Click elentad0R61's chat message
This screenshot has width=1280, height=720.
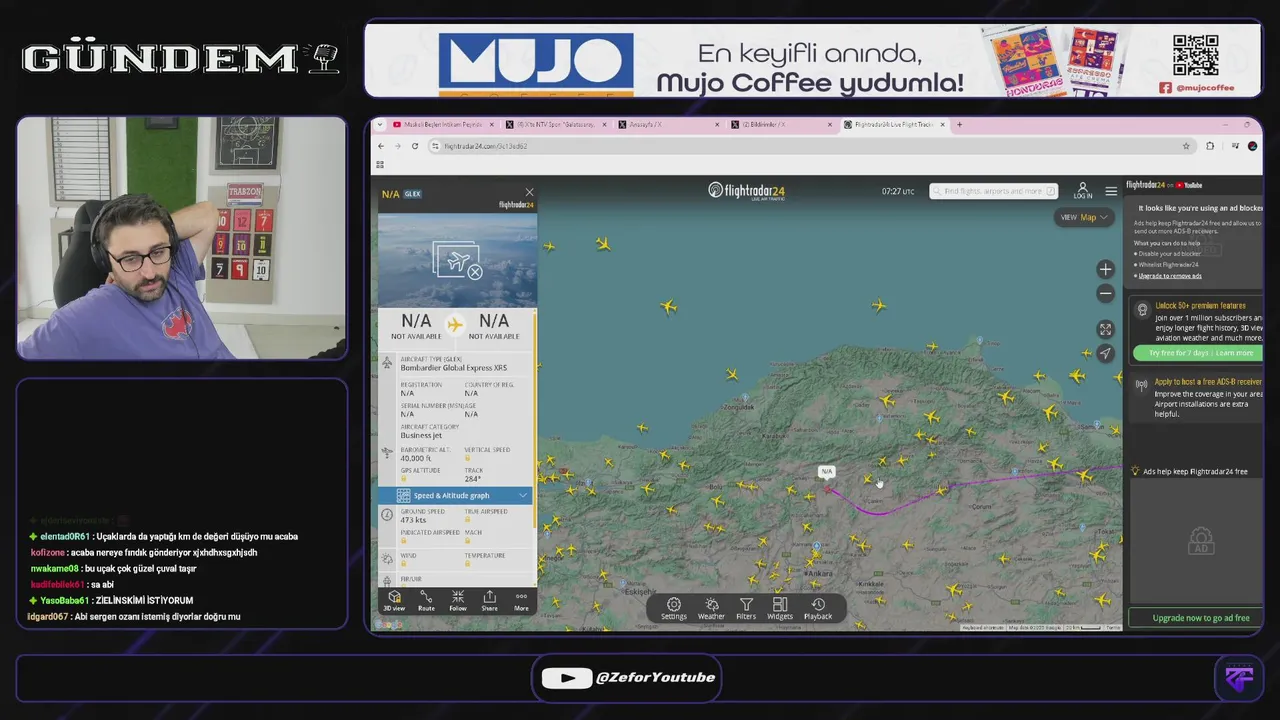pyautogui.click(x=163, y=536)
